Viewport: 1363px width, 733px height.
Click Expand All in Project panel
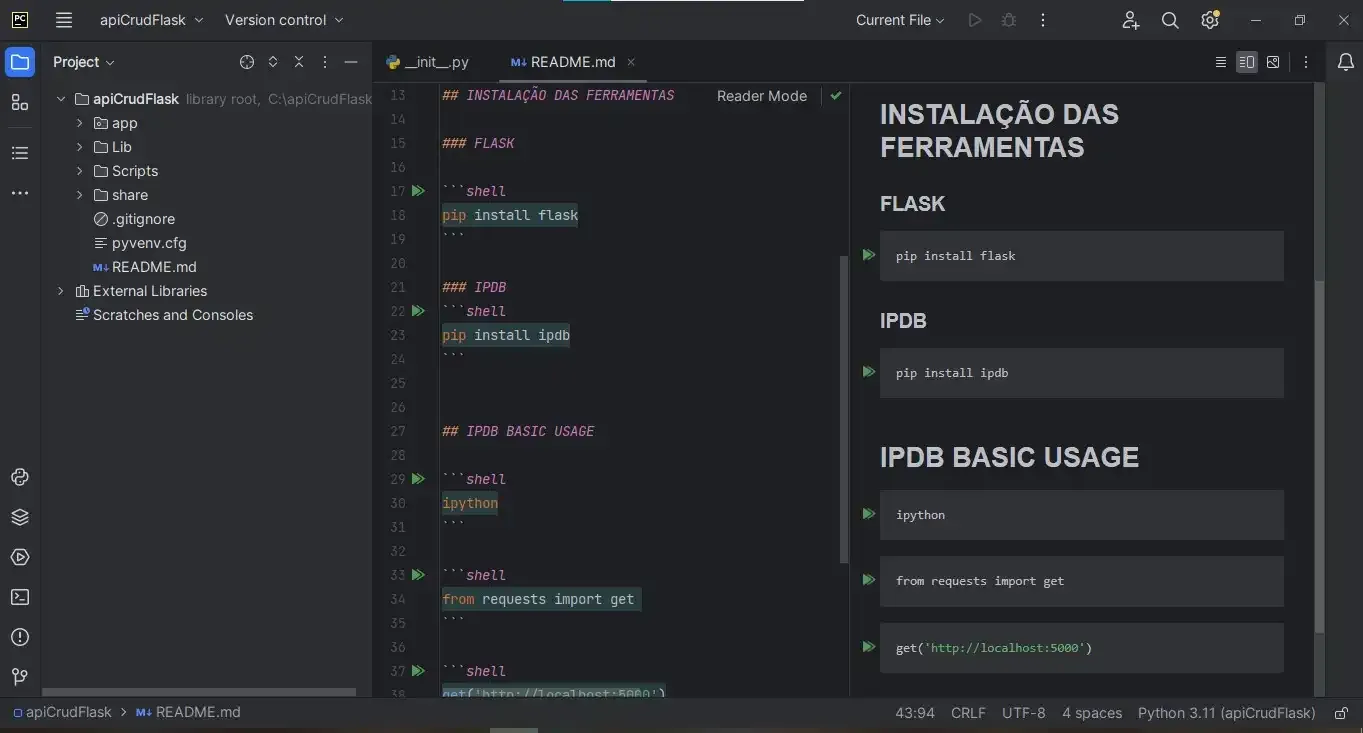tap(273, 62)
